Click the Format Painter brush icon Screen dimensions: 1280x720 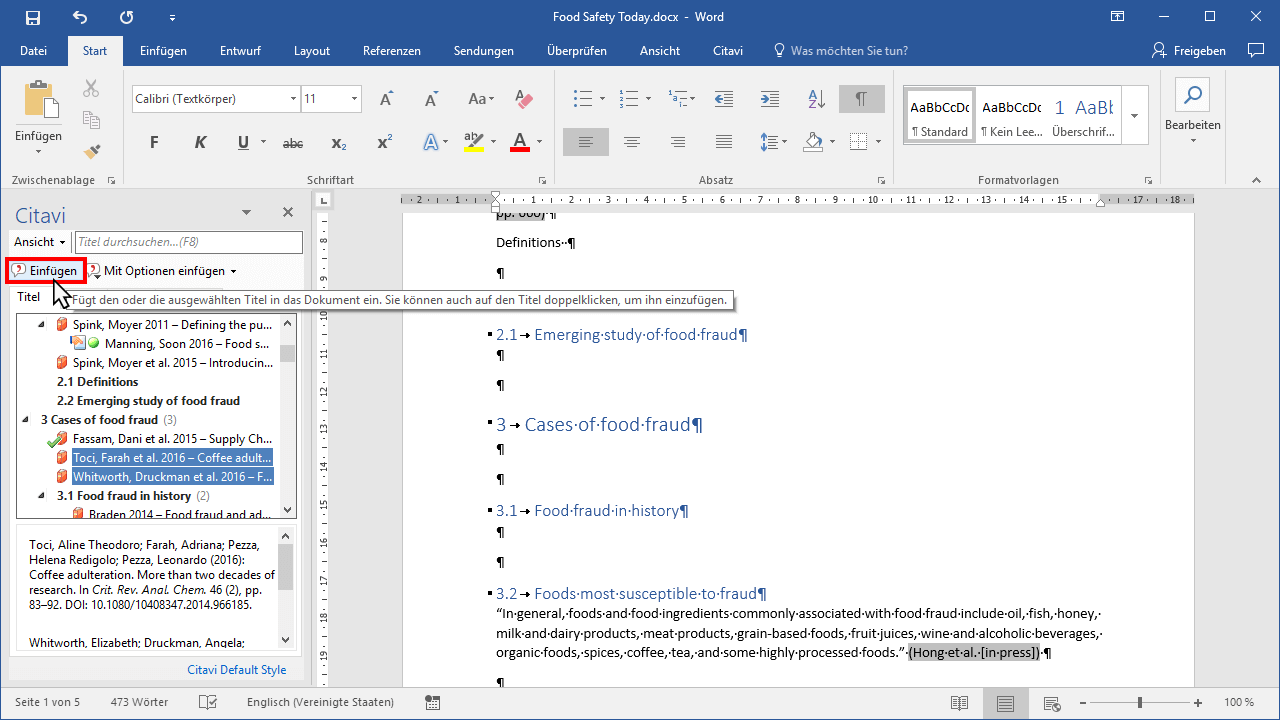click(x=92, y=151)
